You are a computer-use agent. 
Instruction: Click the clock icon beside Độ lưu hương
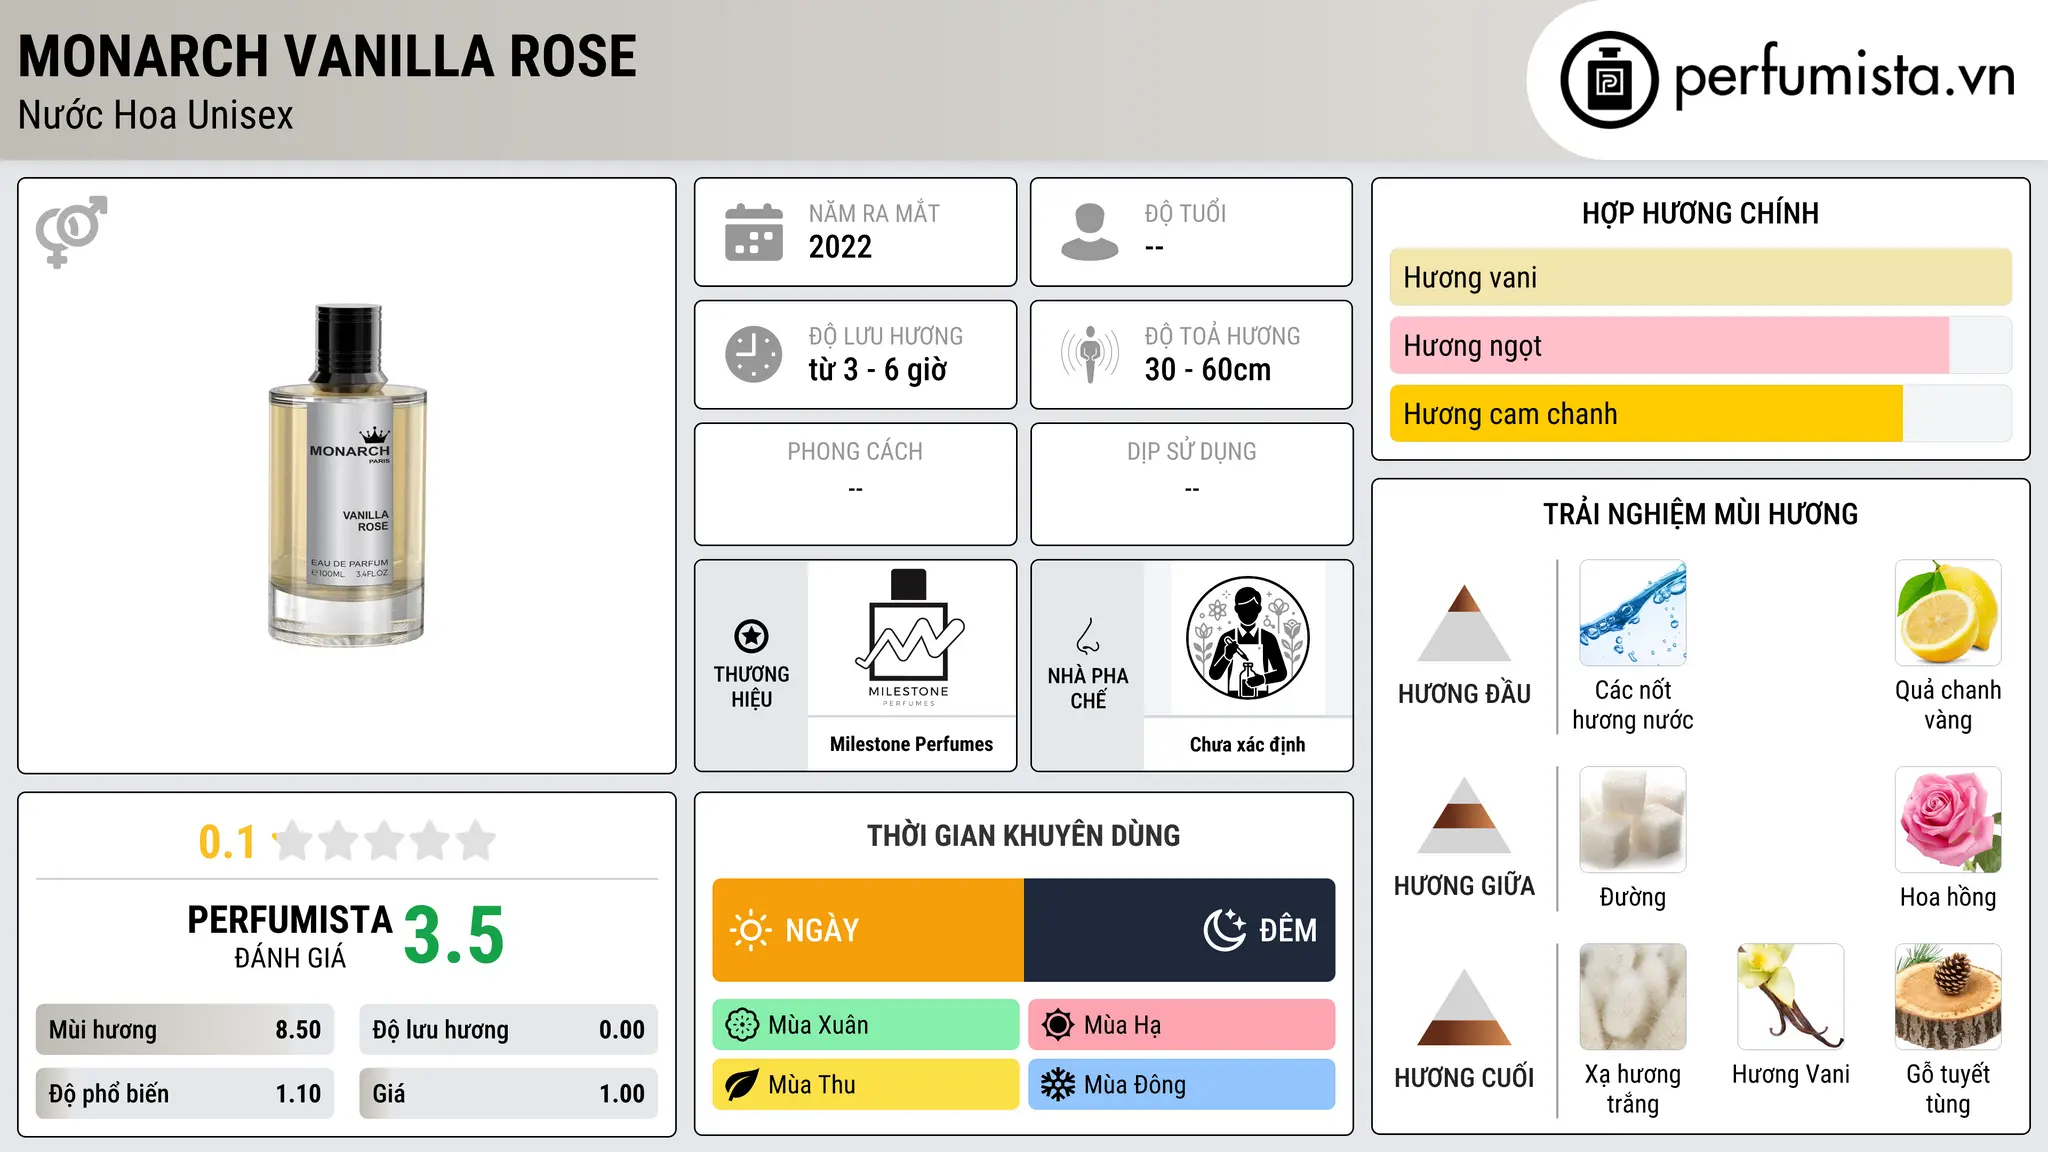pyautogui.click(x=754, y=354)
